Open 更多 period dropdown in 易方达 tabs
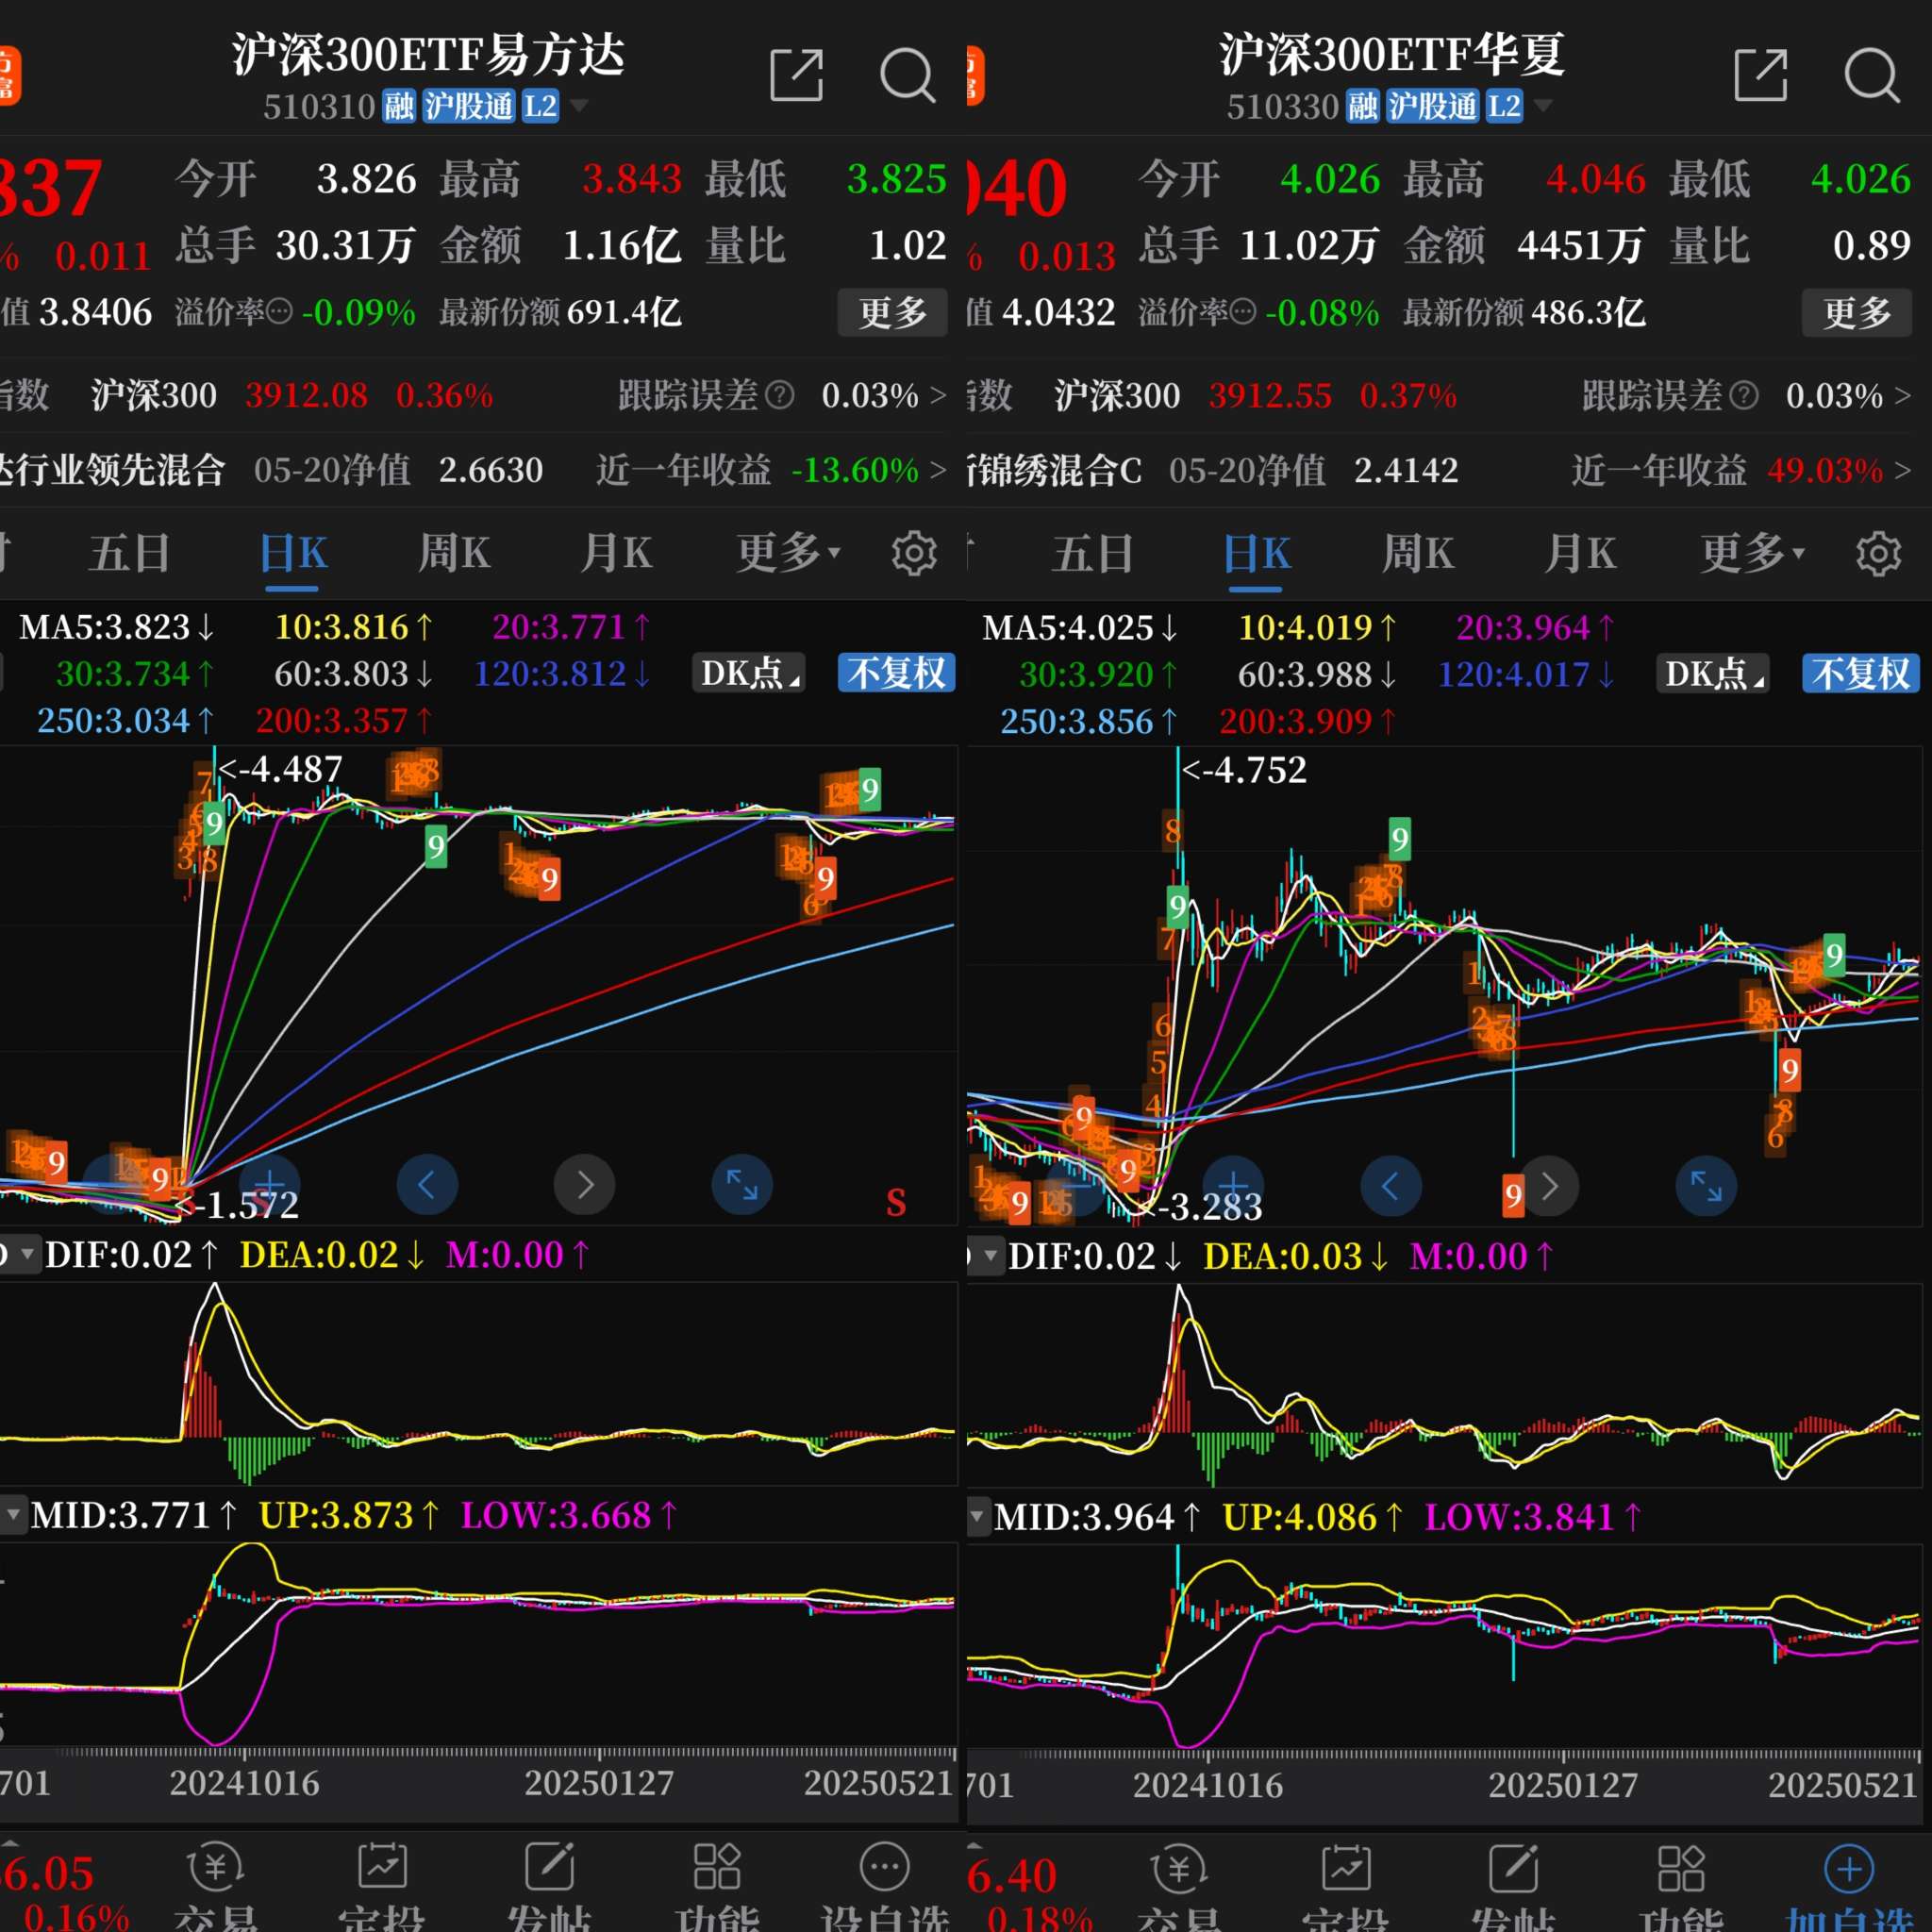This screenshot has width=1932, height=1932. click(x=789, y=553)
